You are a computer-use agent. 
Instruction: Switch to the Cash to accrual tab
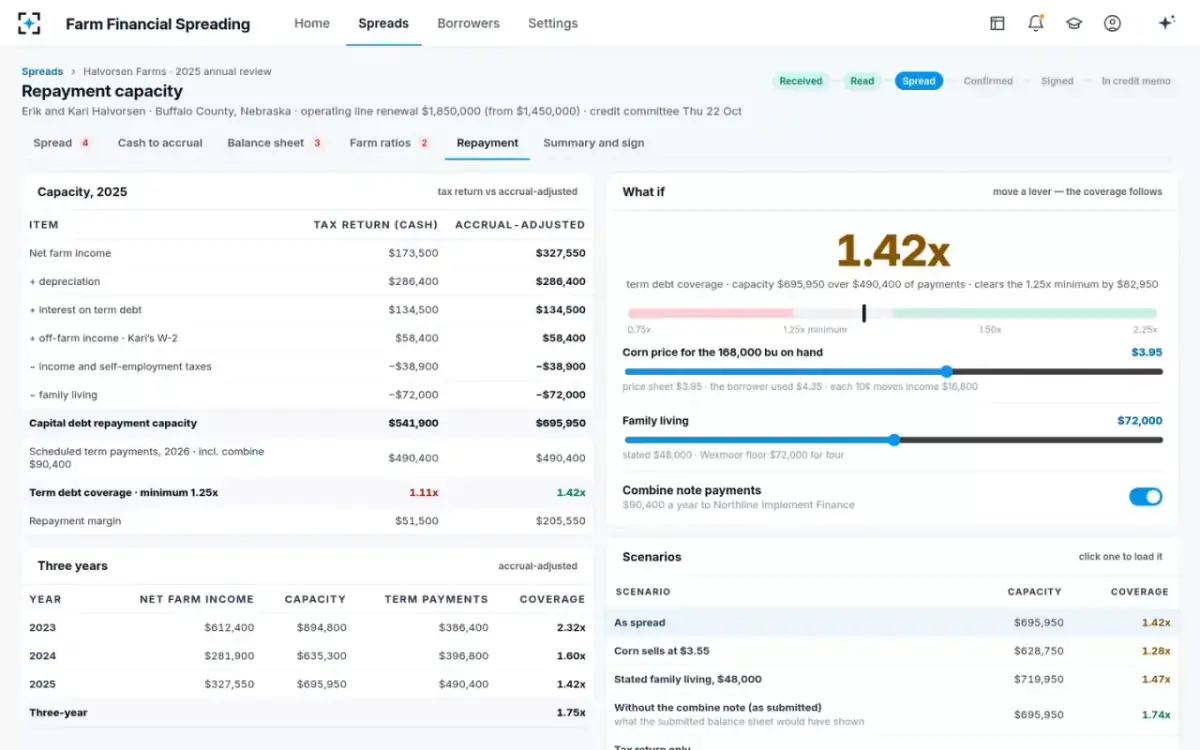tap(160, 143)
